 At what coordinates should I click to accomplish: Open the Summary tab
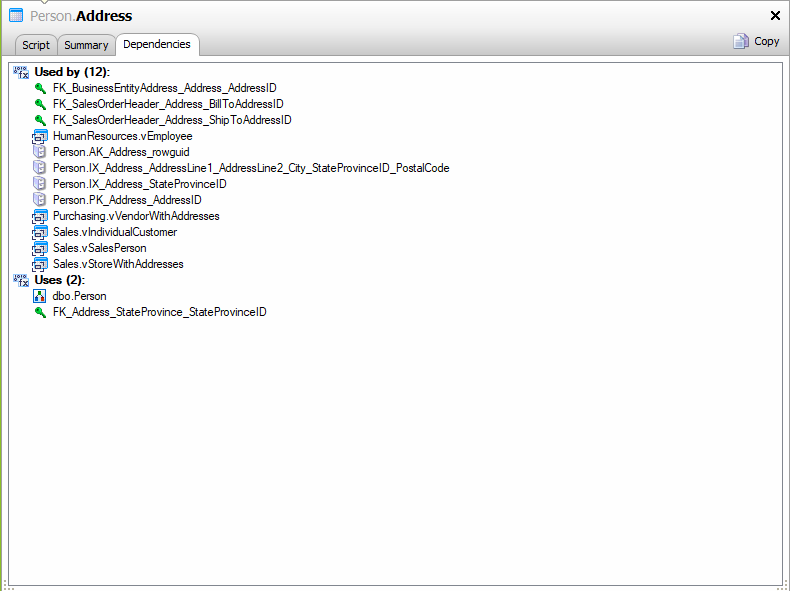click(86, 45)
